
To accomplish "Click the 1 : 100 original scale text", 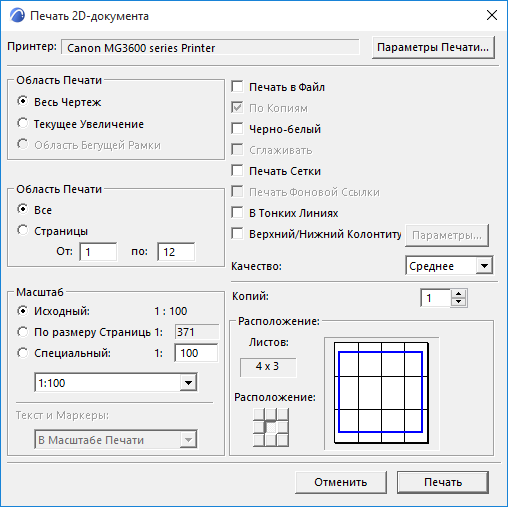I will click(171, 311).
